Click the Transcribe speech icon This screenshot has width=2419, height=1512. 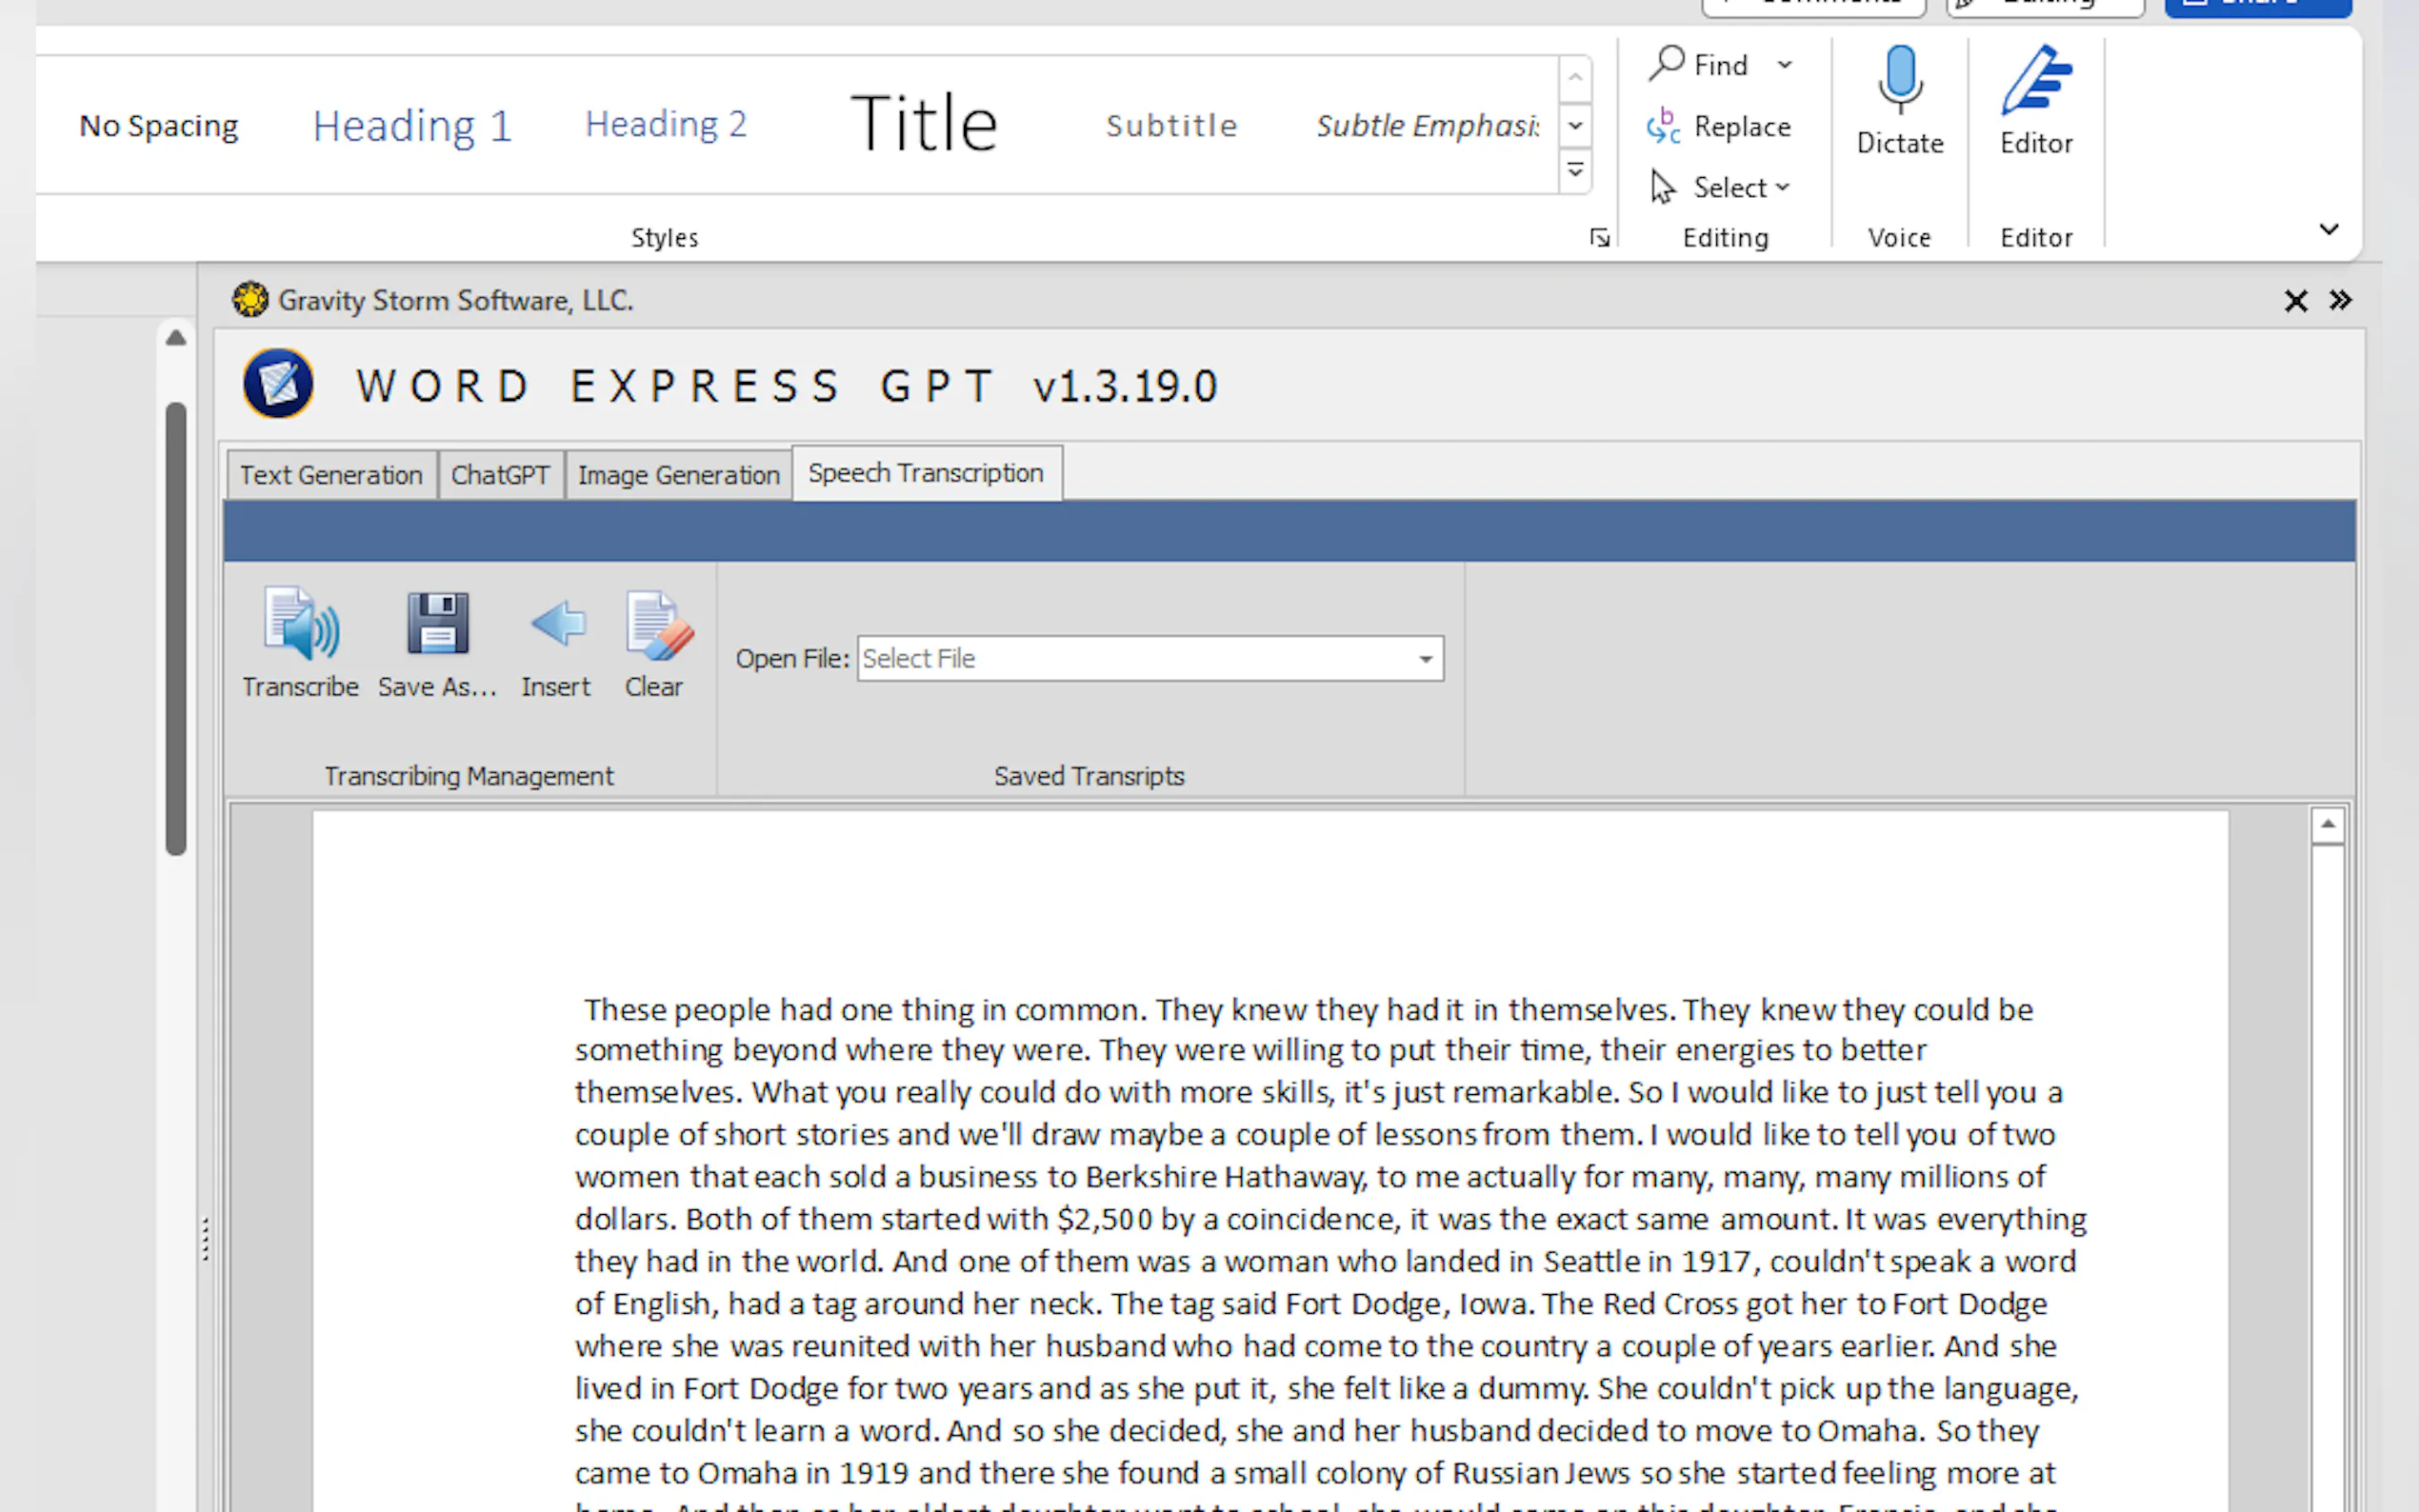click(301, 624)
